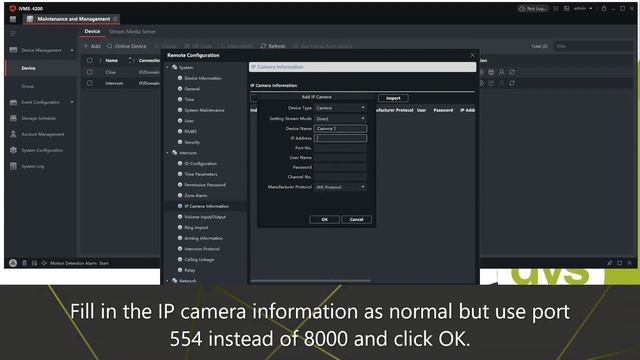Image resolution: width=640 pixels, height=360 pixels.
Task: Close the Remote Configuration window
Action: [x=472, y=55]
